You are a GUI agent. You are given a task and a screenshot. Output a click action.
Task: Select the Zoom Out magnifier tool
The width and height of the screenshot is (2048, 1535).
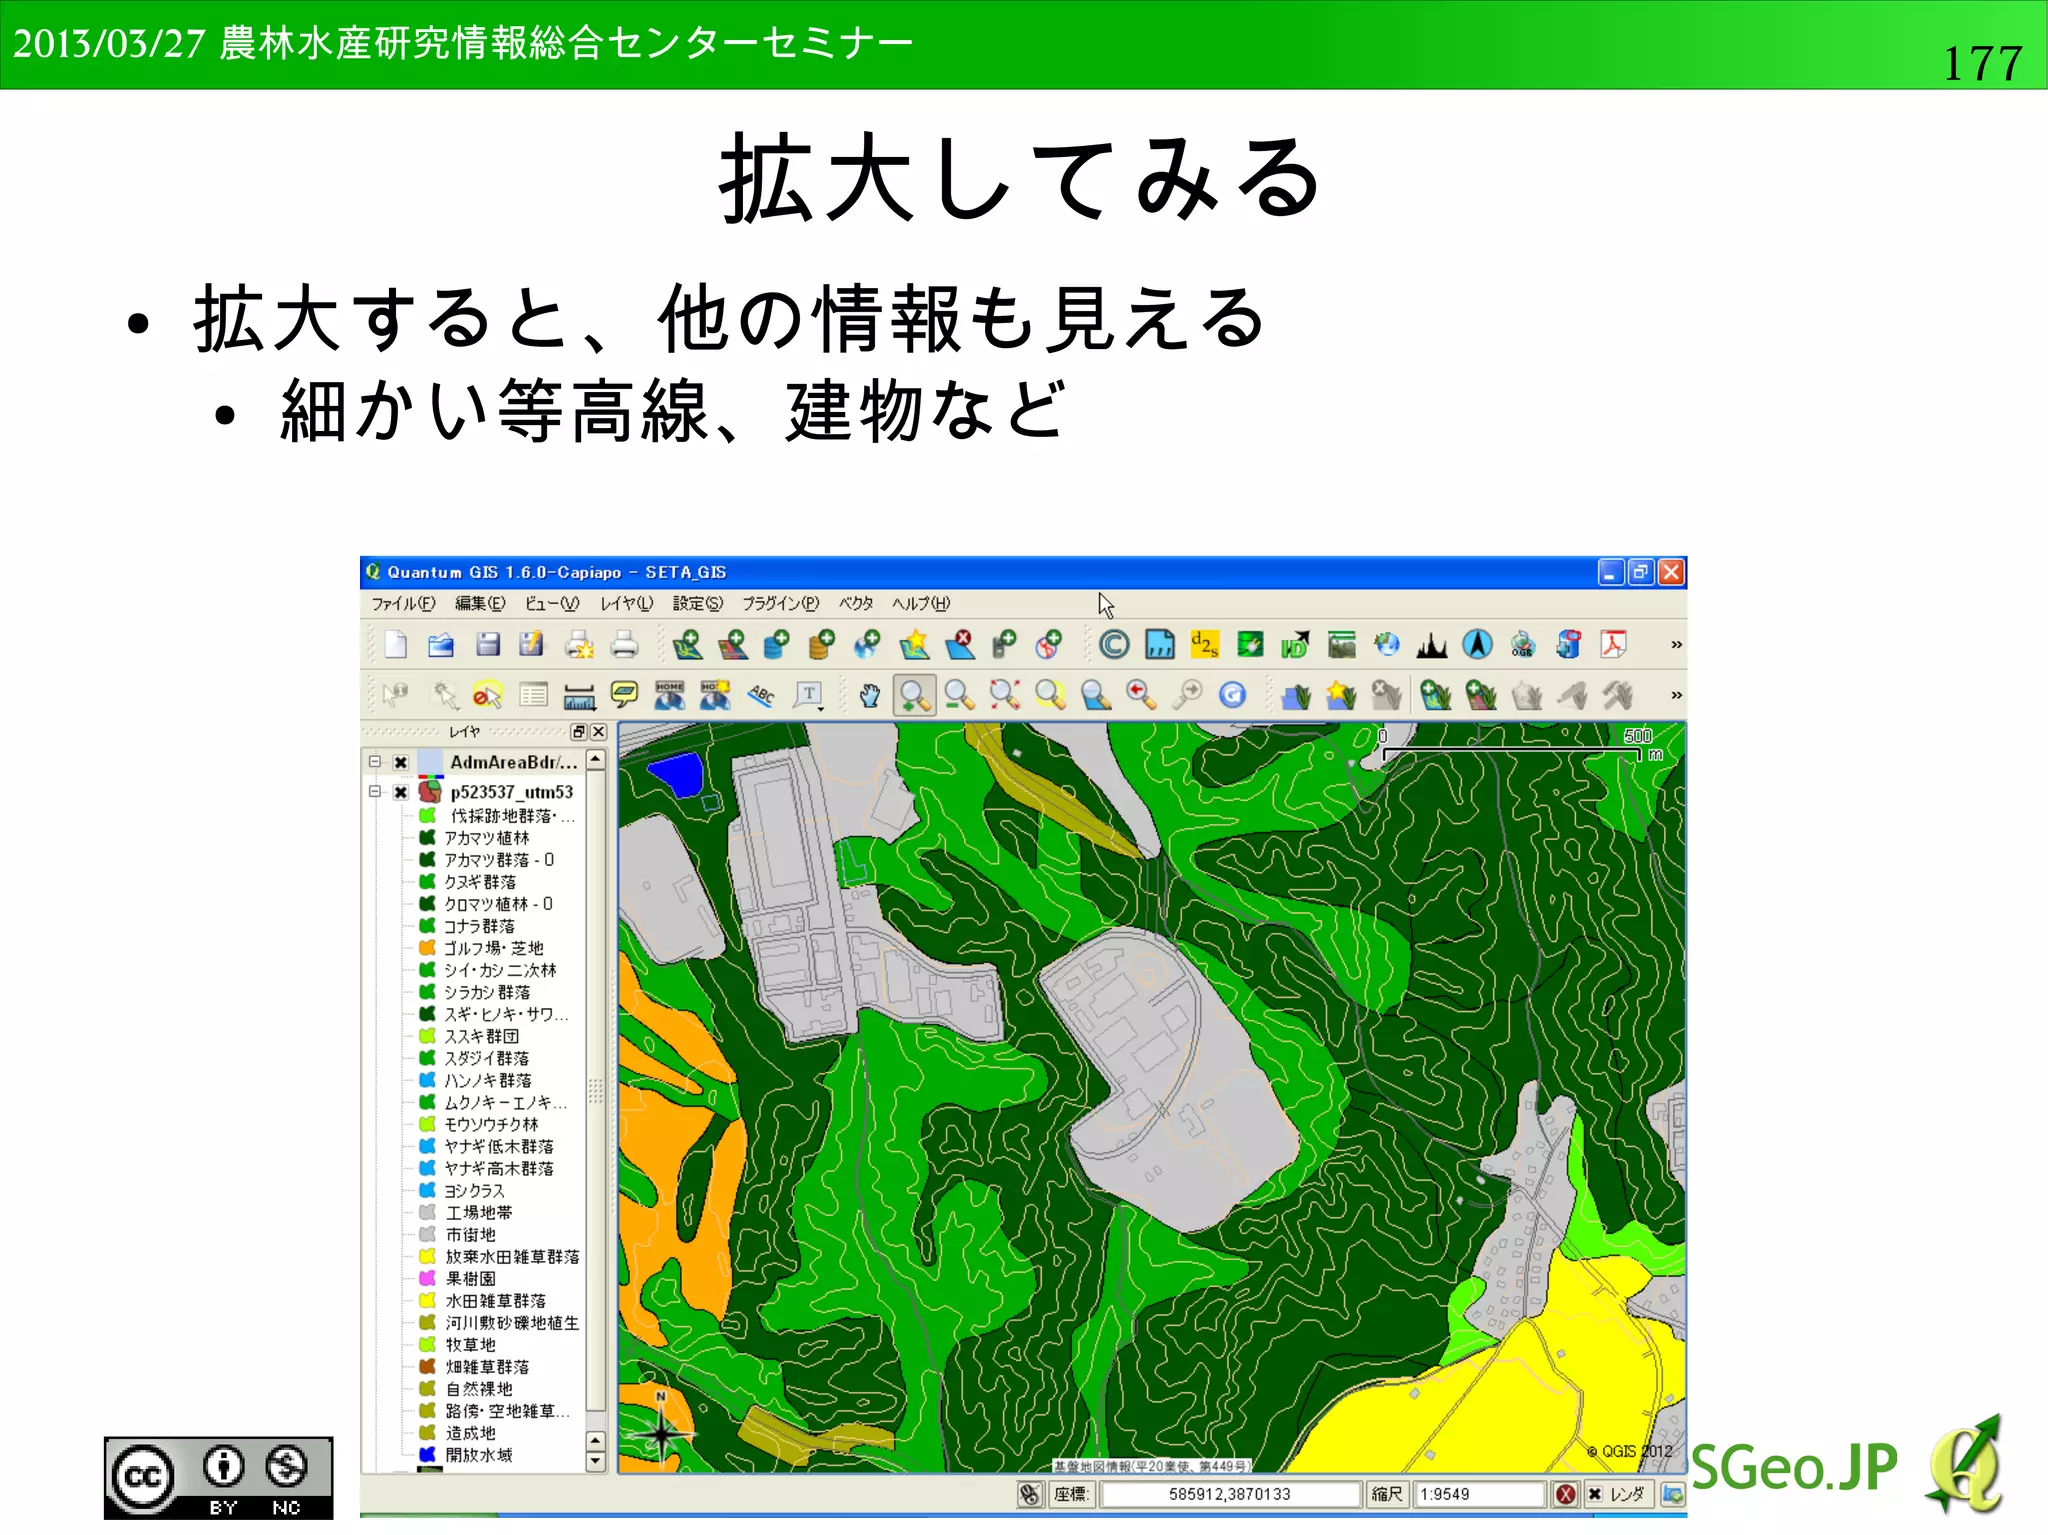pyautogui.click(x=959, y=695)
